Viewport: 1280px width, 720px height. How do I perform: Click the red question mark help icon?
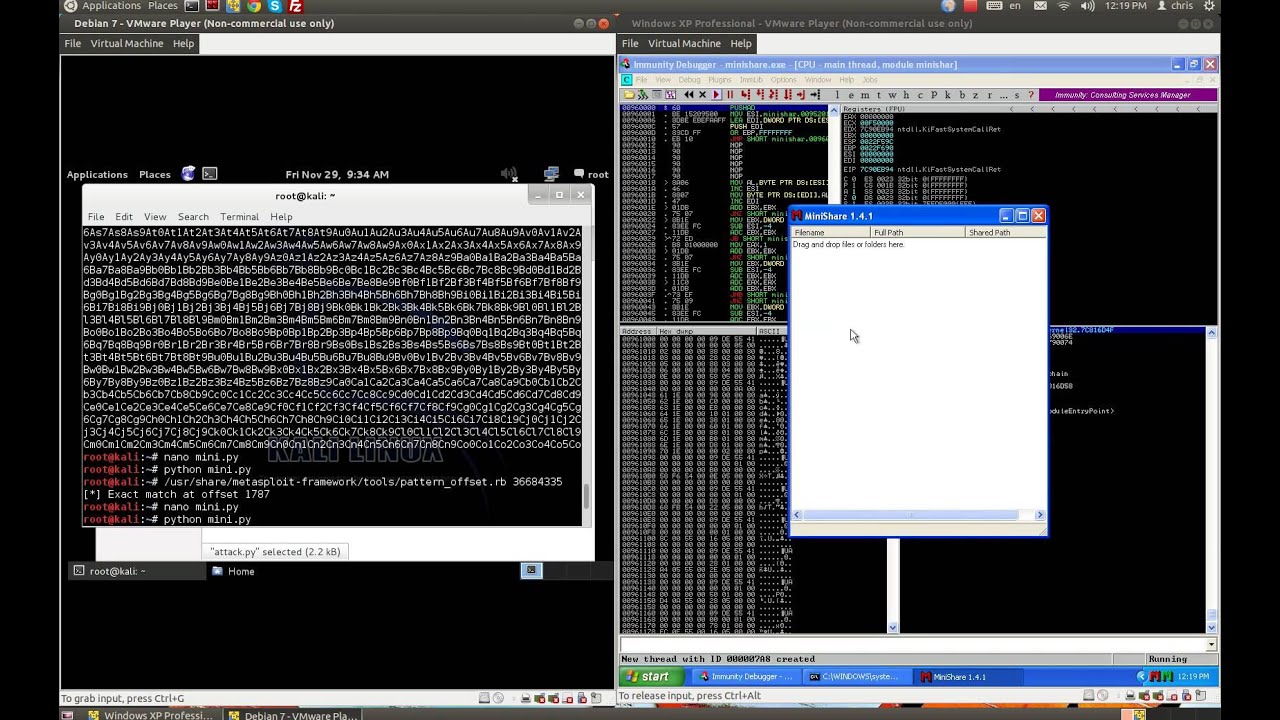pyautogui.click(x=1030, y=95)
